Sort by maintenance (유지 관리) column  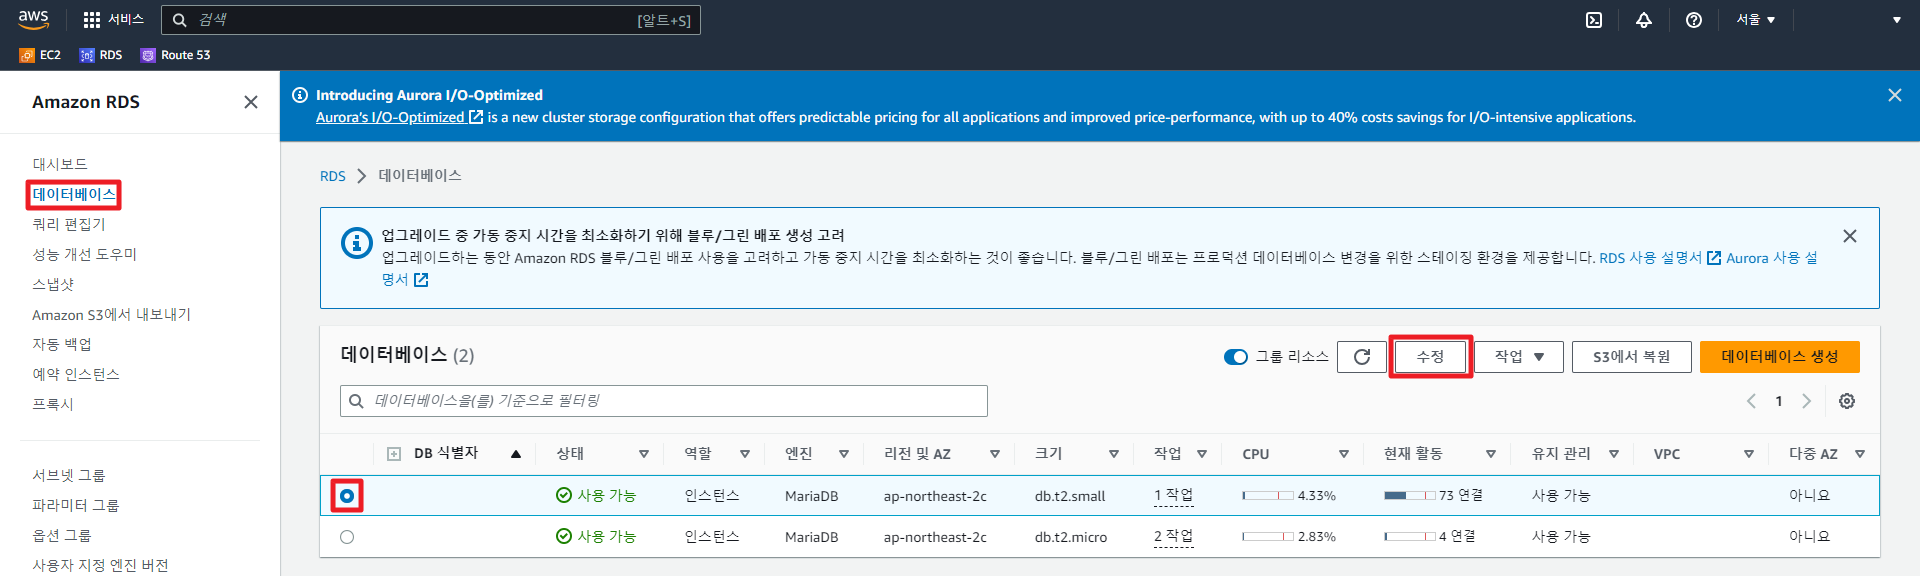[x=1614, y=454]
